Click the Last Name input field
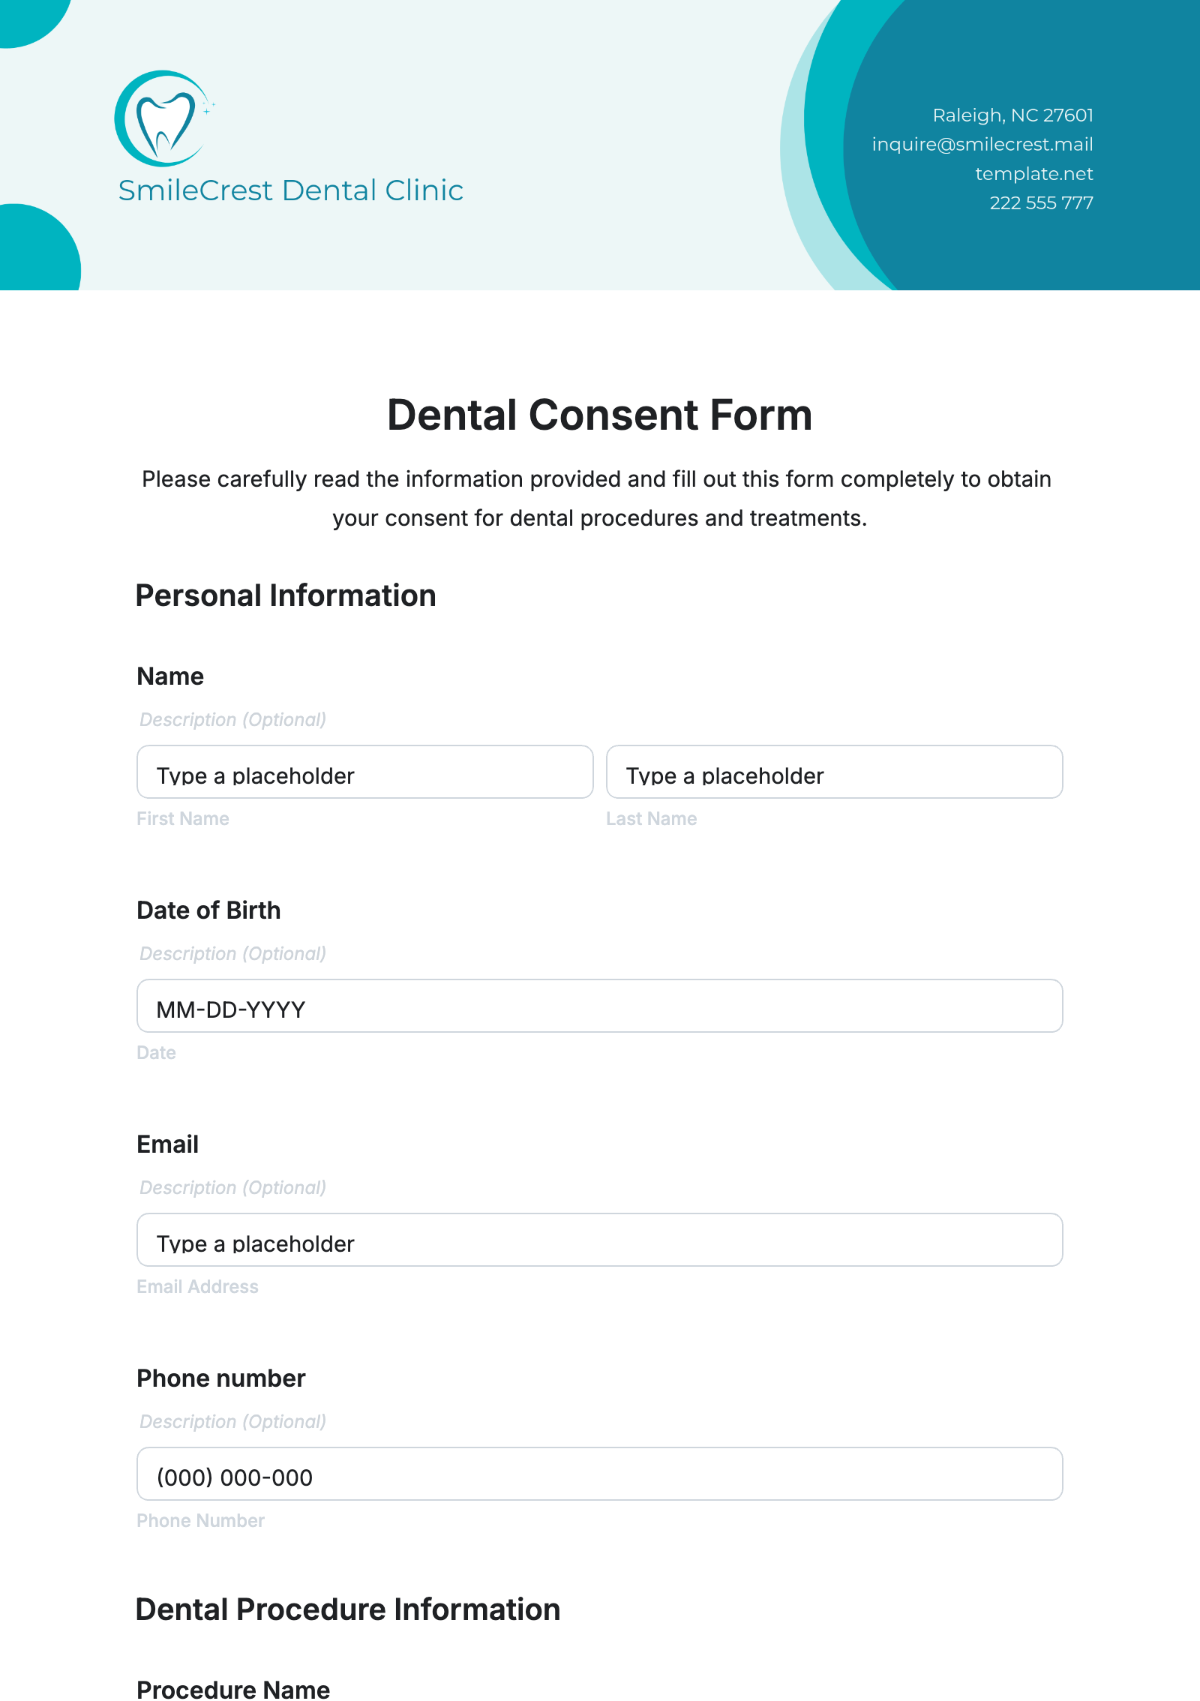The width and height of the screenshot is (1200, 1701). tap(834, 772)
